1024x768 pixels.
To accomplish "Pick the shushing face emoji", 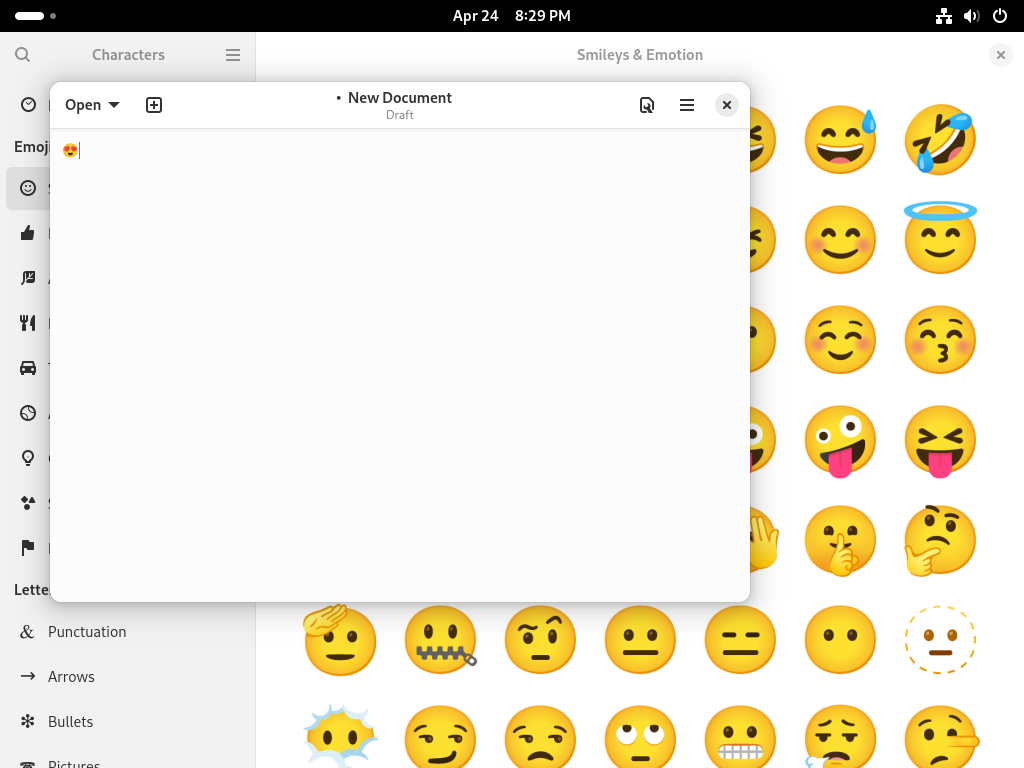I will click(x=840, y=540).
